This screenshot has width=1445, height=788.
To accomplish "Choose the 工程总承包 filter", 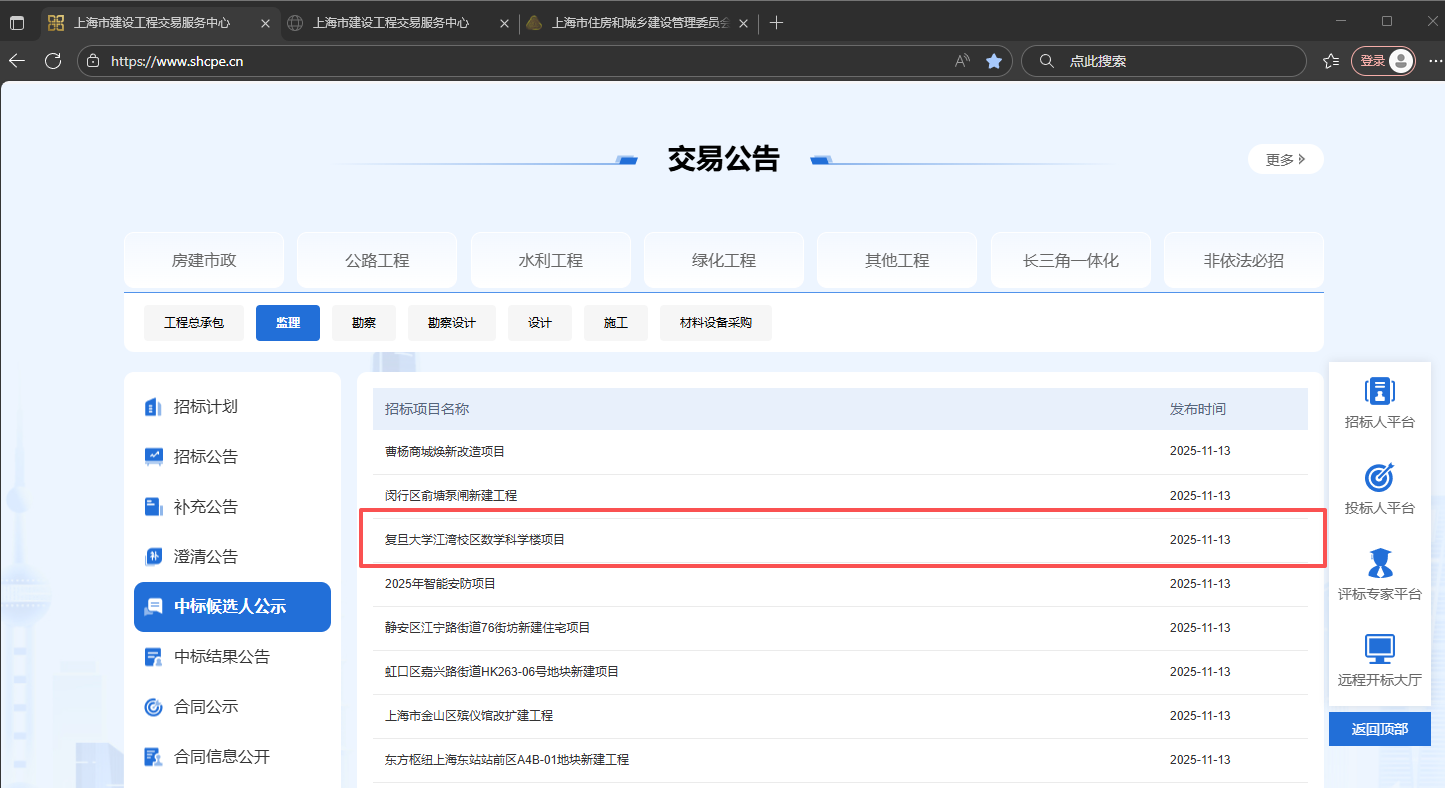I will tap(193, 323).
